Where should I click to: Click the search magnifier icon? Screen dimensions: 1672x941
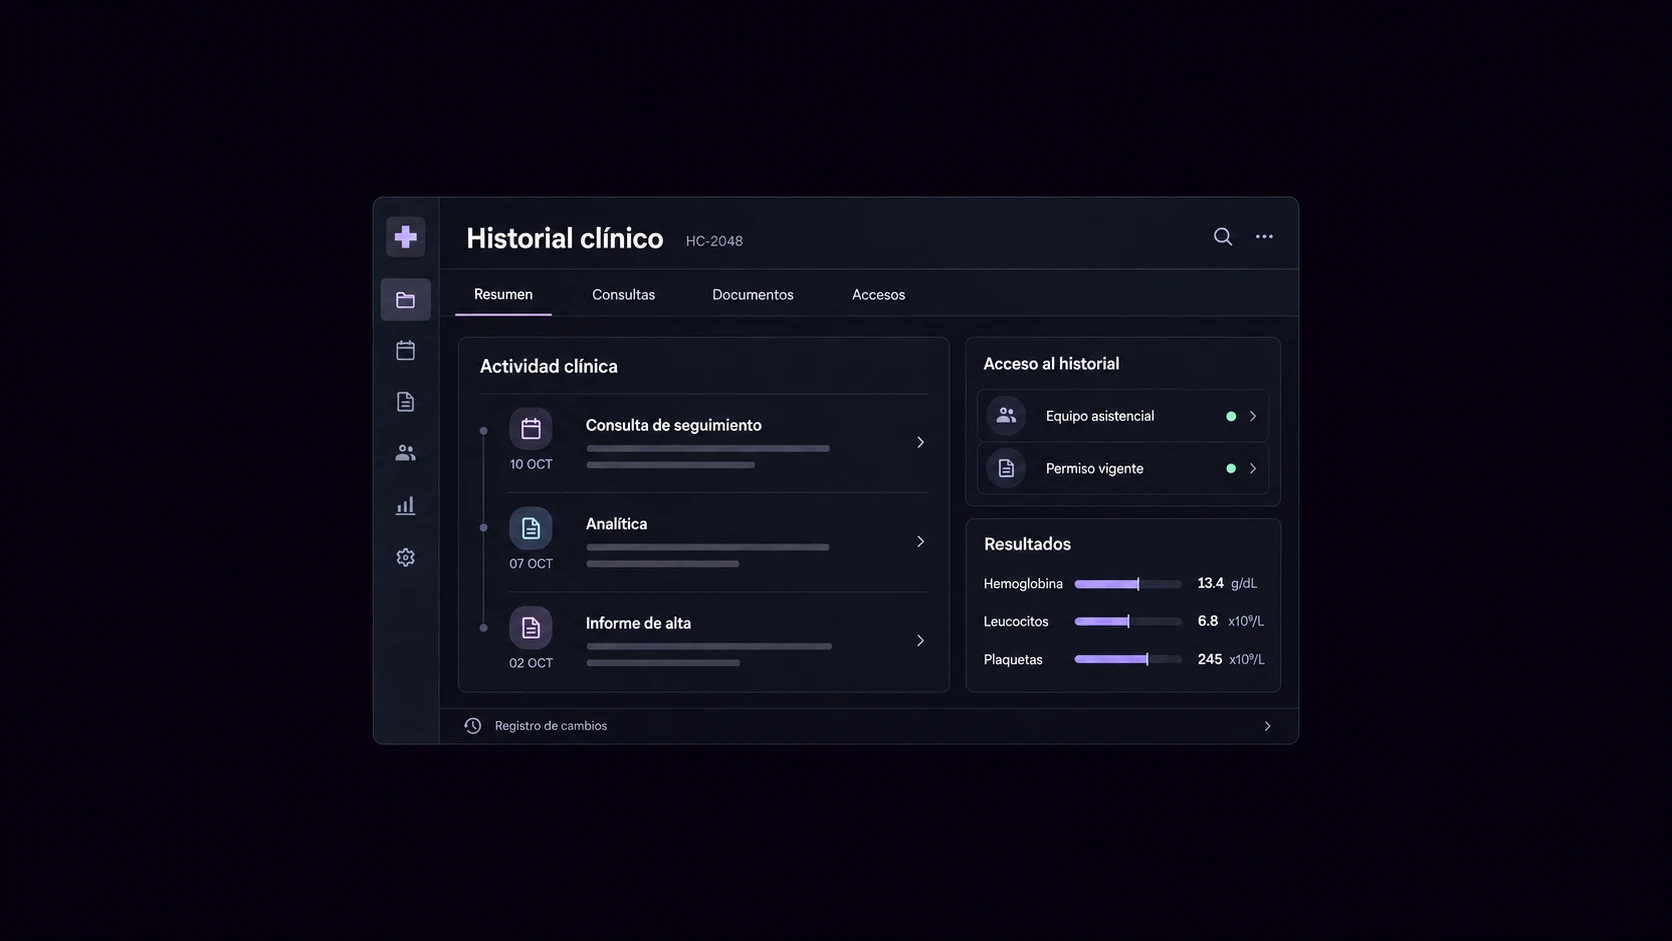click(x=1223, y=237)
